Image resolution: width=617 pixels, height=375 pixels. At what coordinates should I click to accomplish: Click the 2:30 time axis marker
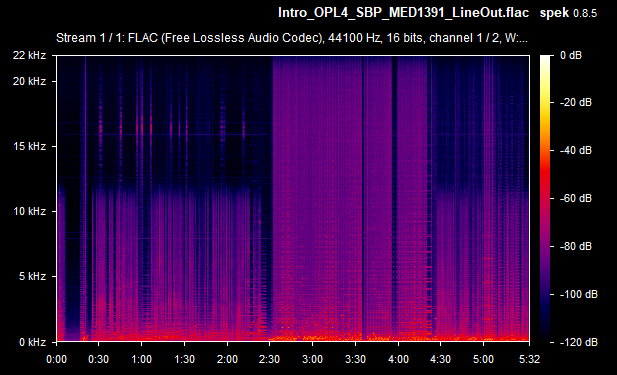(x=270, y=359)
